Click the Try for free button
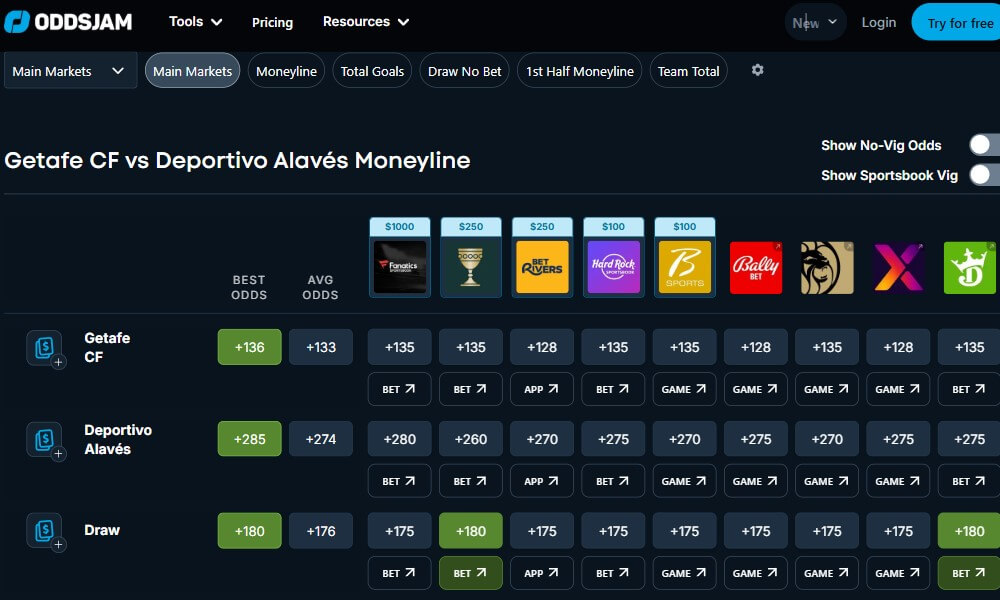The width and height of the screenshot is (1000, 600). coord(958,23)
